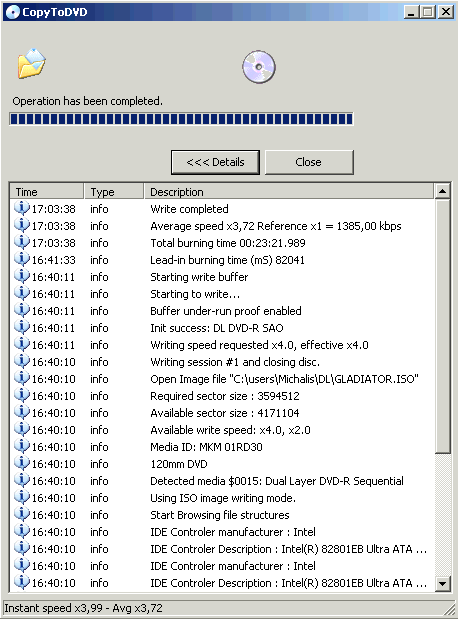The width and height of the screenshot is (458, 619).
Task: Sort log by the Time column header
Action: (x=47, y=192)
